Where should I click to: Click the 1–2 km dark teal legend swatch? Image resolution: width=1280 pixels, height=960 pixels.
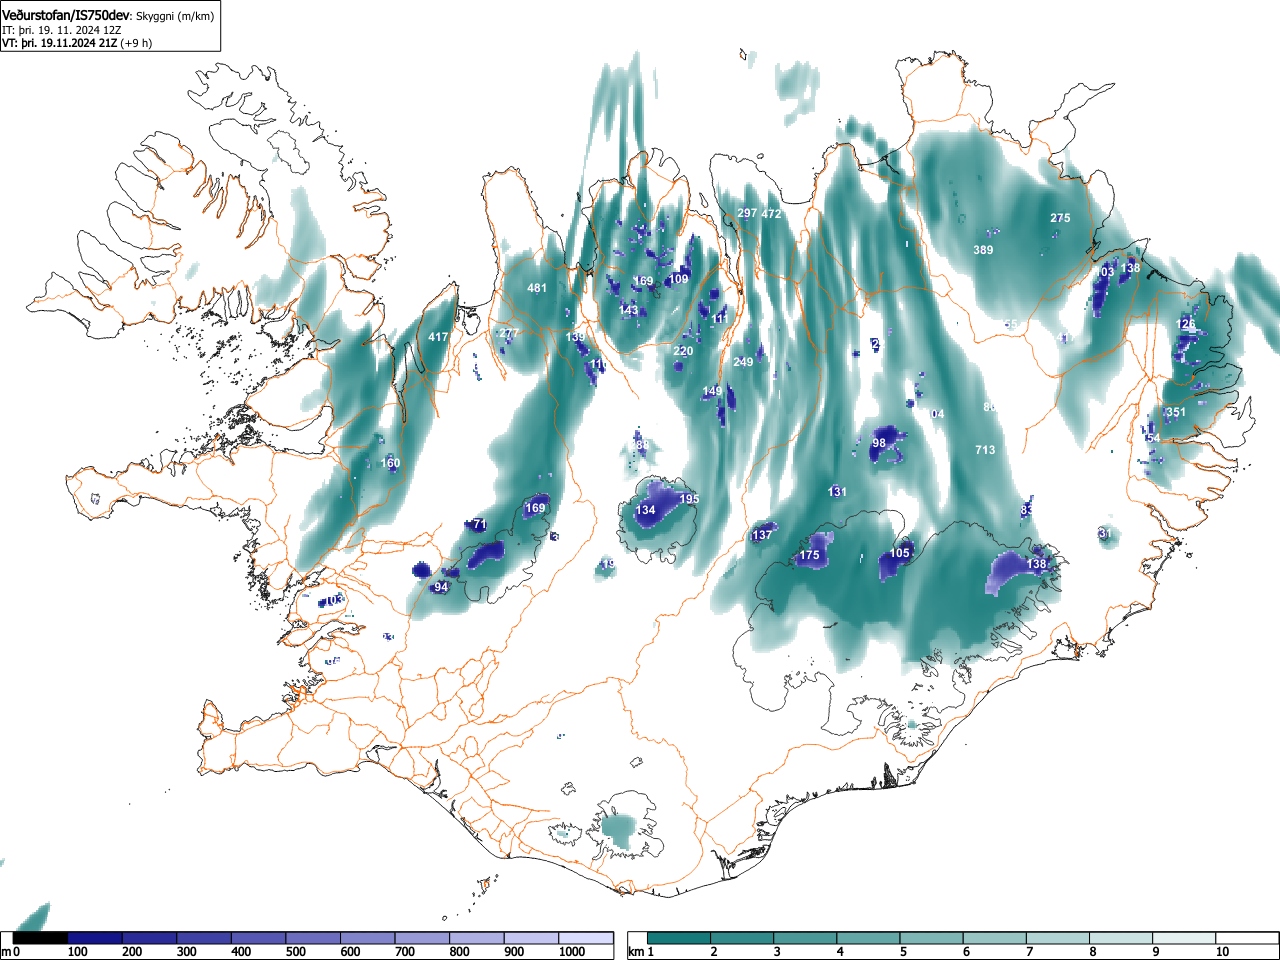coord(680,938)
